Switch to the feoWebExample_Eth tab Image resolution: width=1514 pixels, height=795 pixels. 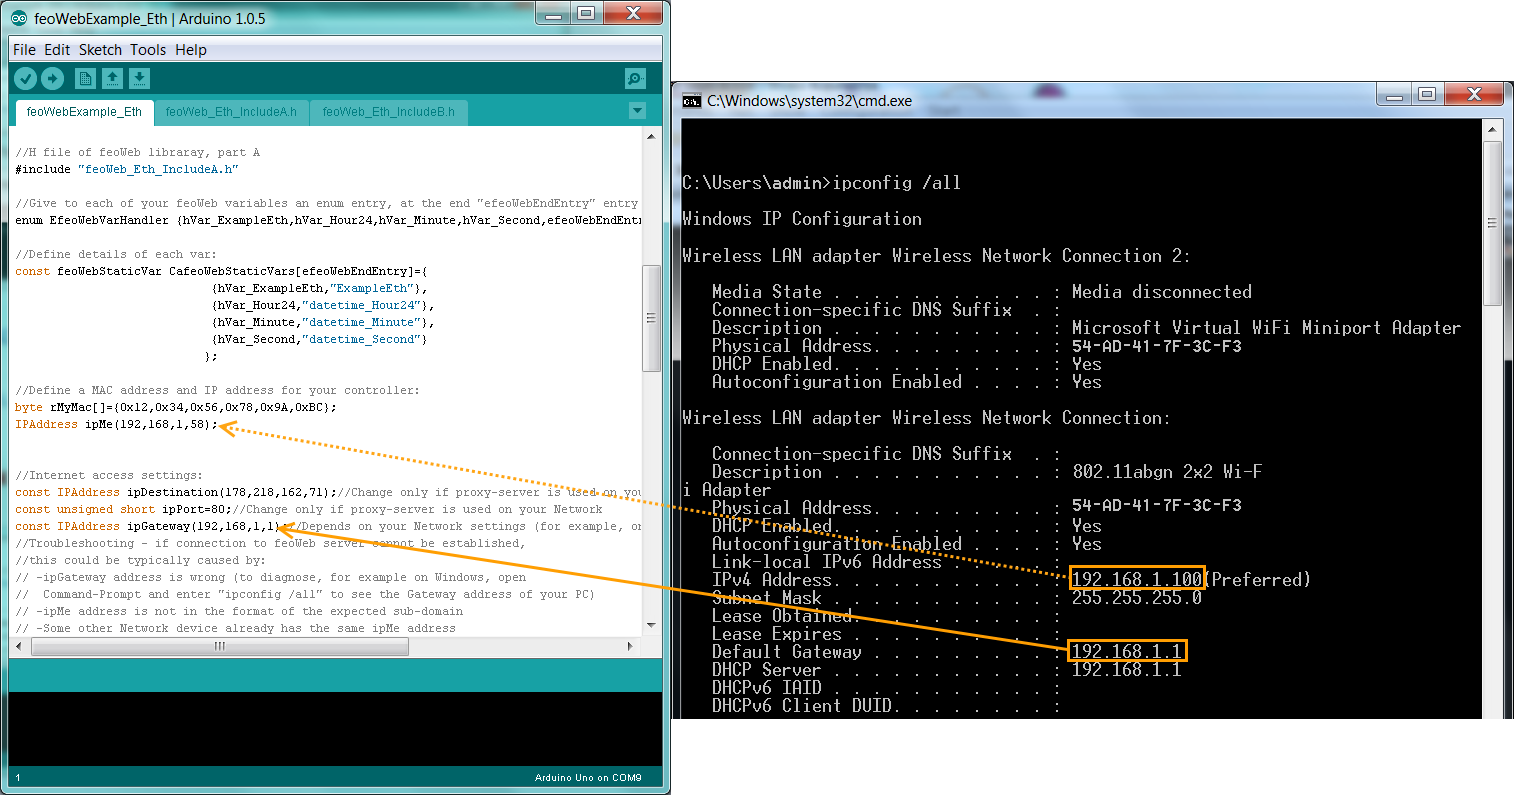(85, 112)
